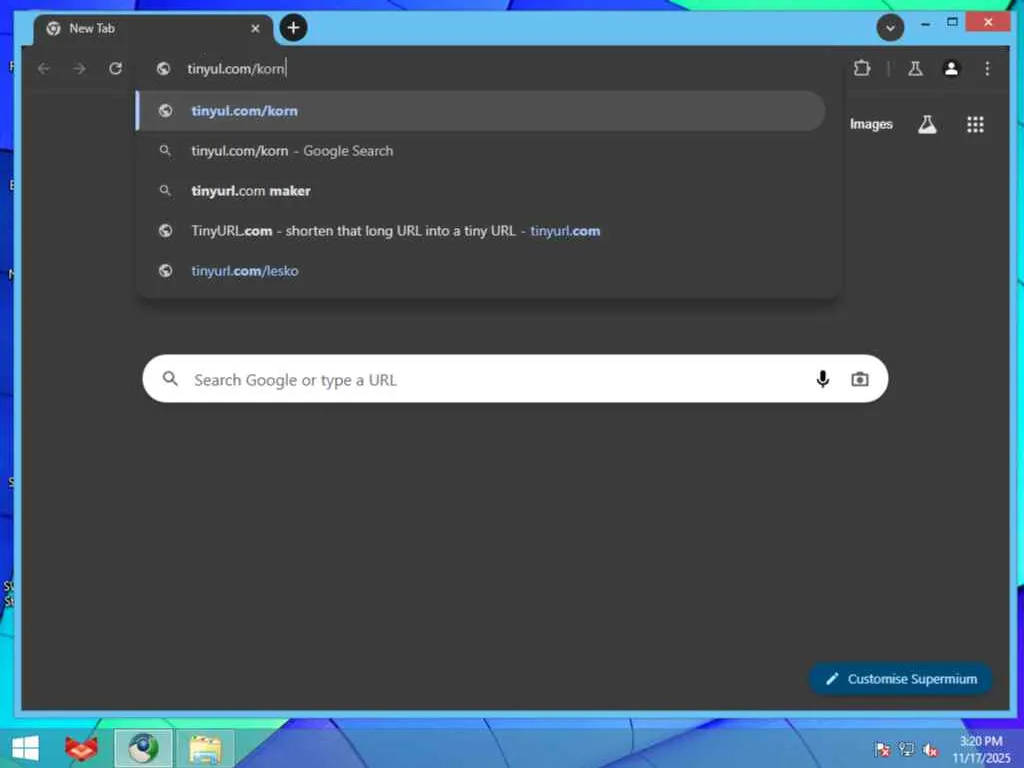
Task: Click the Supermium browser taskbar icon
Action: pyautogui.click(x=143, y=748)
